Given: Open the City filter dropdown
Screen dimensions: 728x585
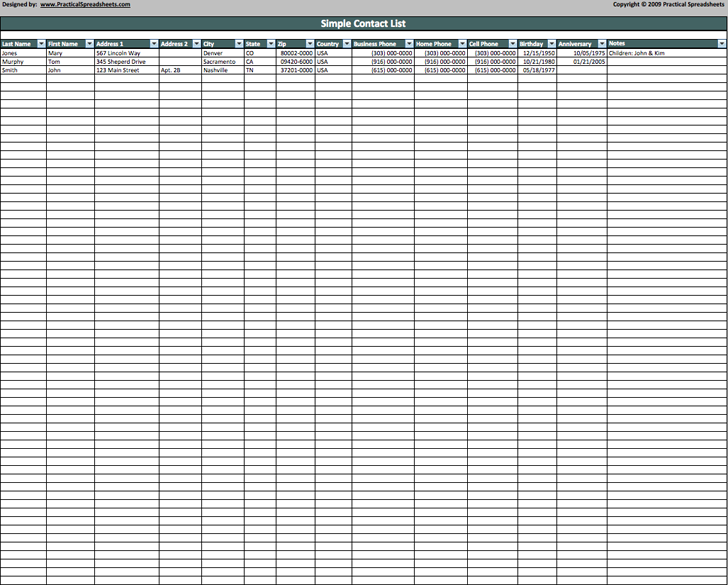Looking at the screenshot, I should pos(239,44).
